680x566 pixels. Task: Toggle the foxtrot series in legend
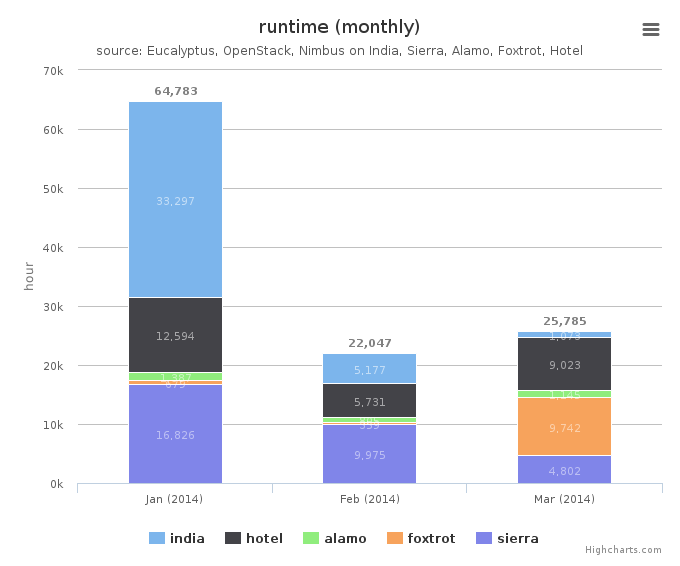(421, 538)
